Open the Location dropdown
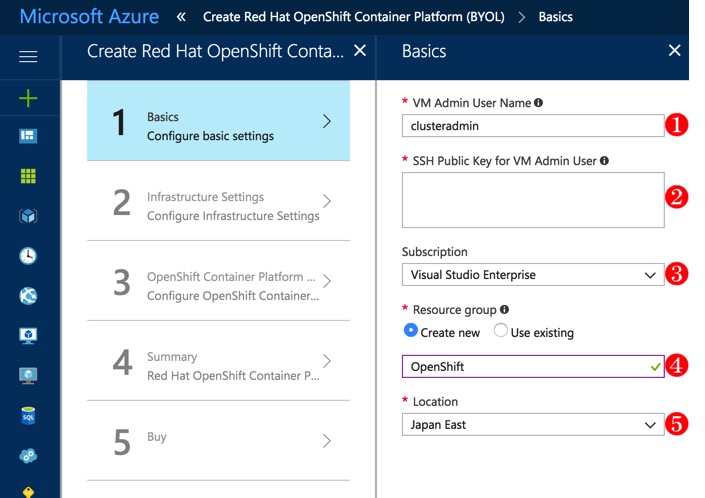 click(x=533, y=425)
